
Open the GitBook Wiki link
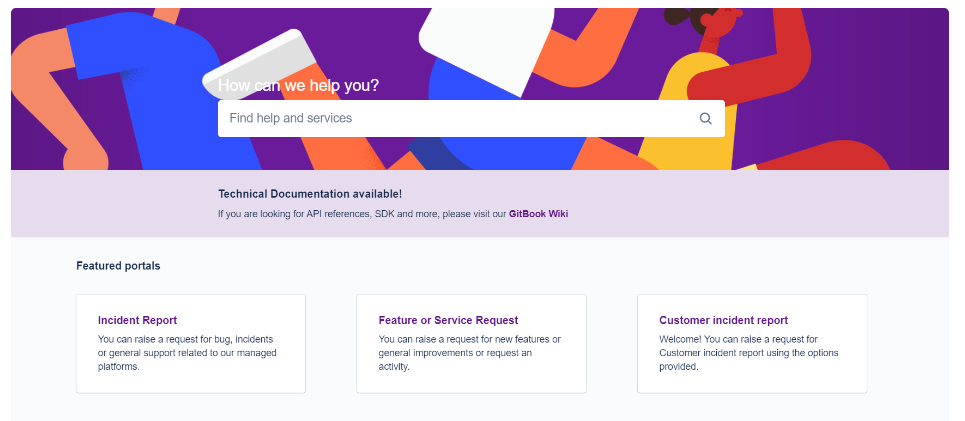[x=538, y=214]
